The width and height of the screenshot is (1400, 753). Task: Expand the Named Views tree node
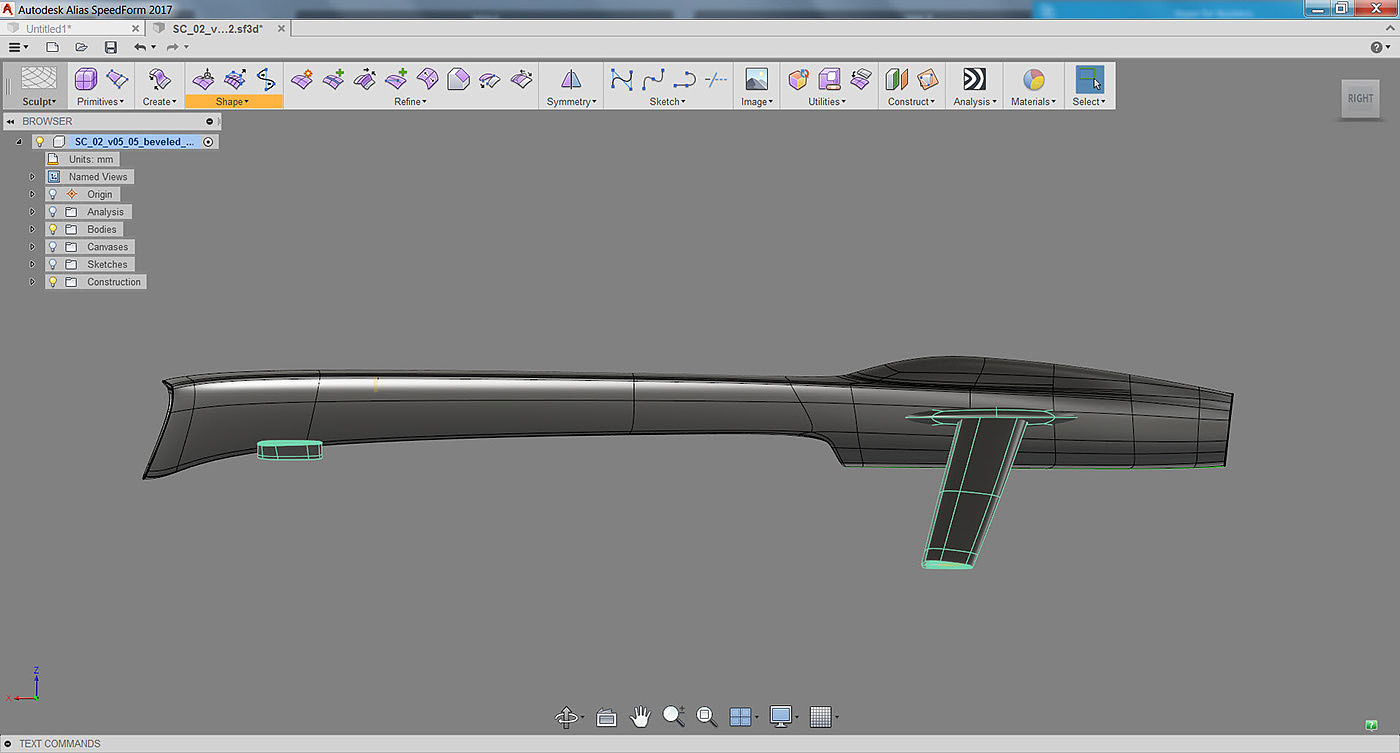point(32,177)
